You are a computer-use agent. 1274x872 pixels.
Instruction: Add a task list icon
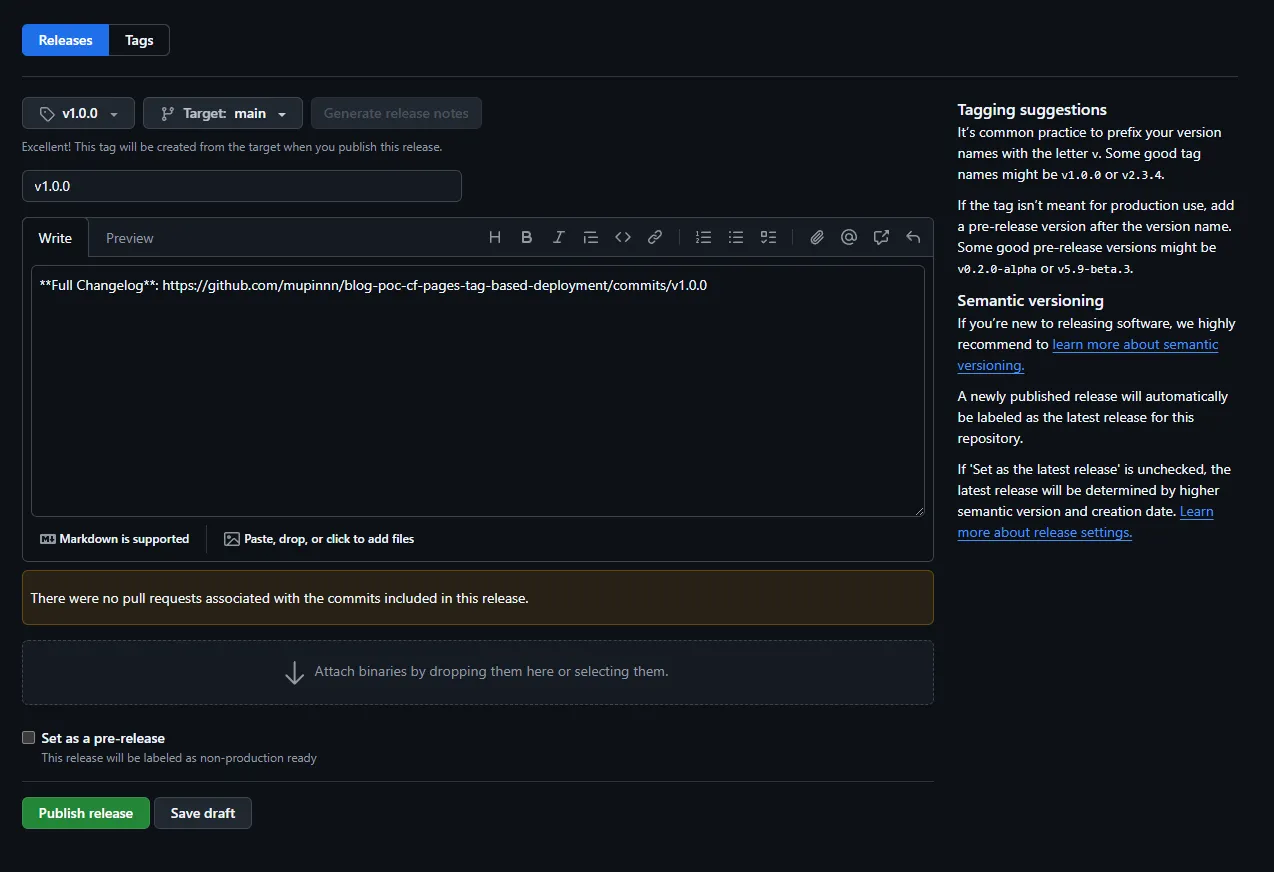(767, 237)
